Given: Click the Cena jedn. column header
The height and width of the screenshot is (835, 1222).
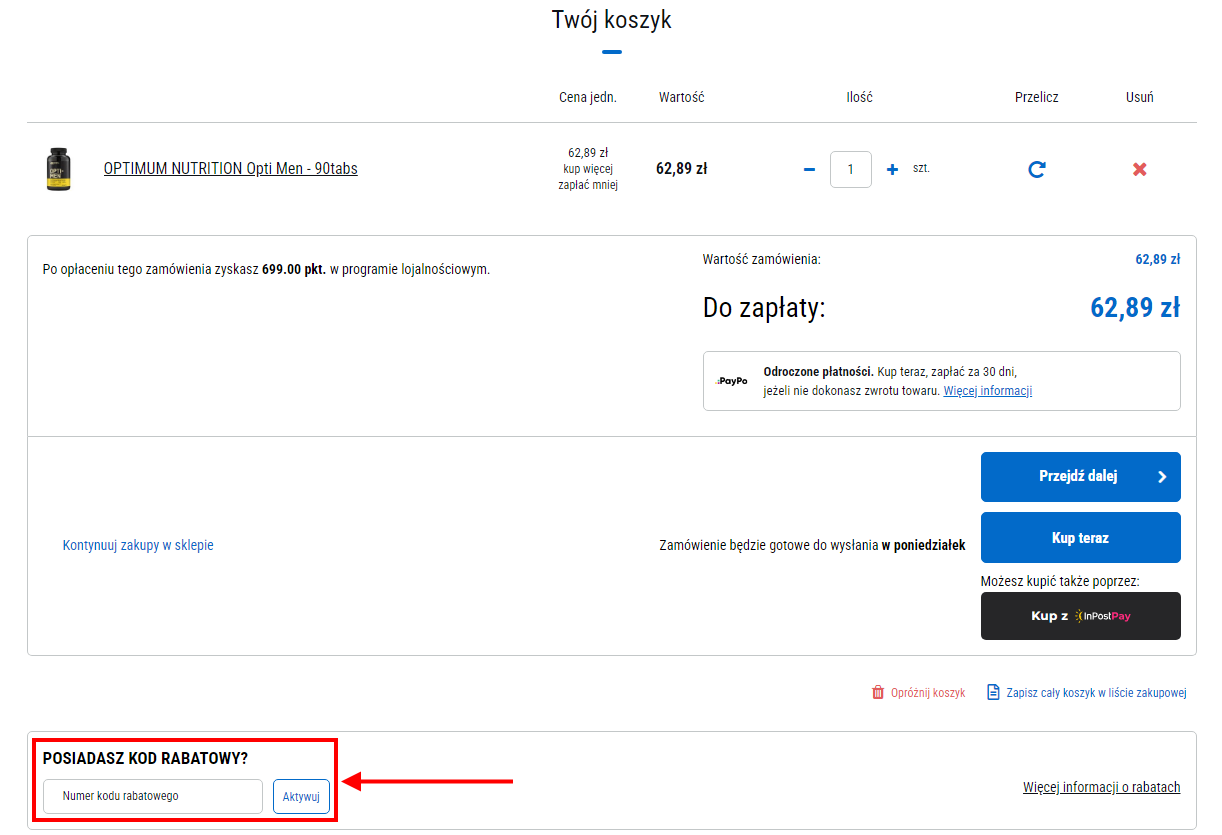Looking at the screenshot, I should pos(588,97).
